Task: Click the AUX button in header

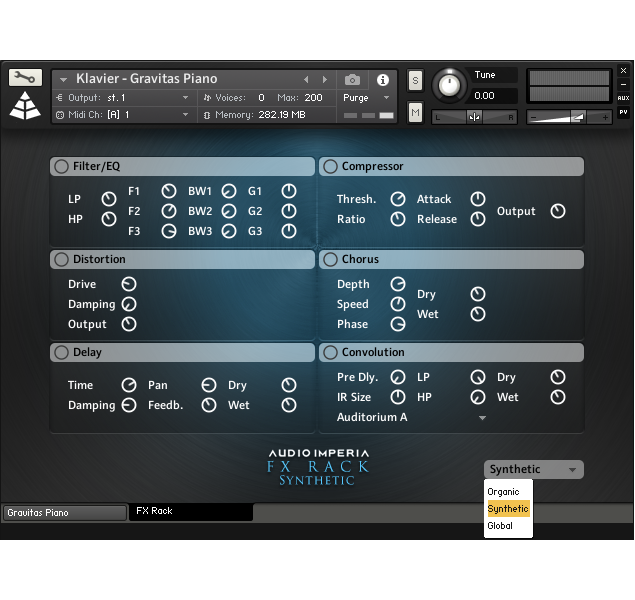Action: [x=623, y=98]
